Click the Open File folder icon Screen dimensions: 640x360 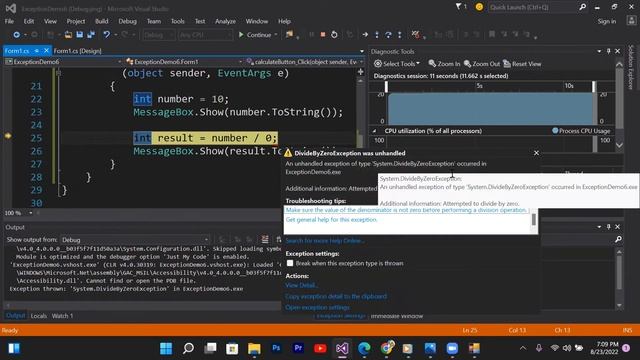(68, 35)
